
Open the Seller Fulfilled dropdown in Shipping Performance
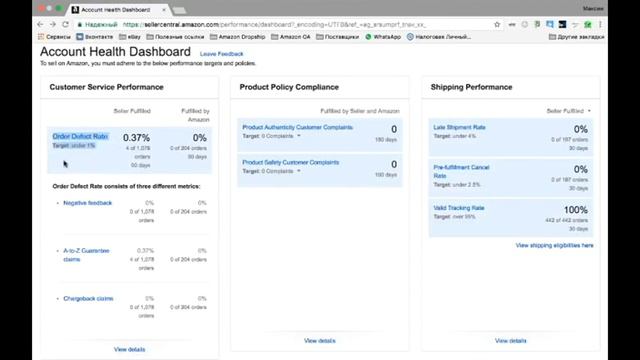[x=569, y=111]
